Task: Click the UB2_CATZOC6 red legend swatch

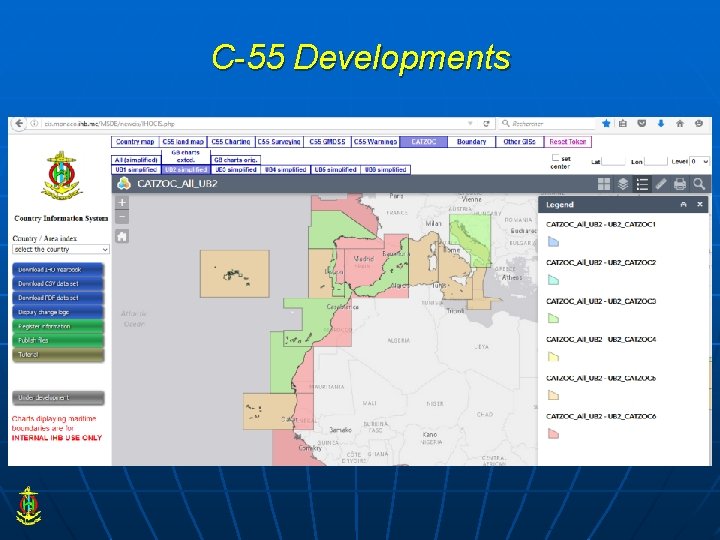Action: [553, 433]
